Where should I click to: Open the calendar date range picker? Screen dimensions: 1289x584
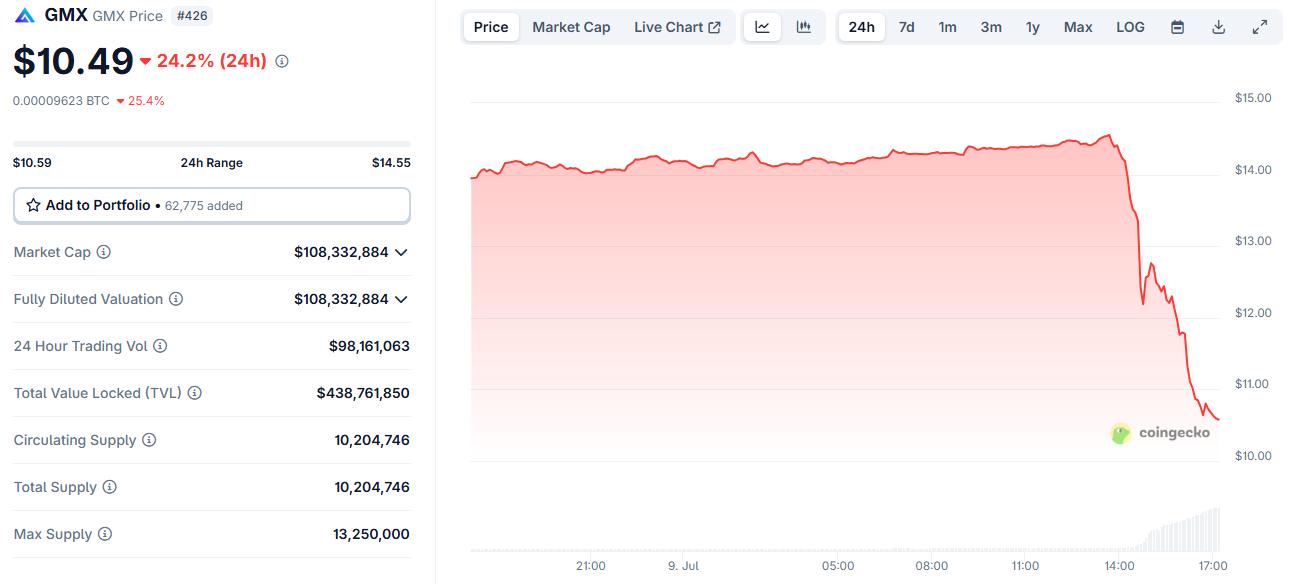point(1177,27)
